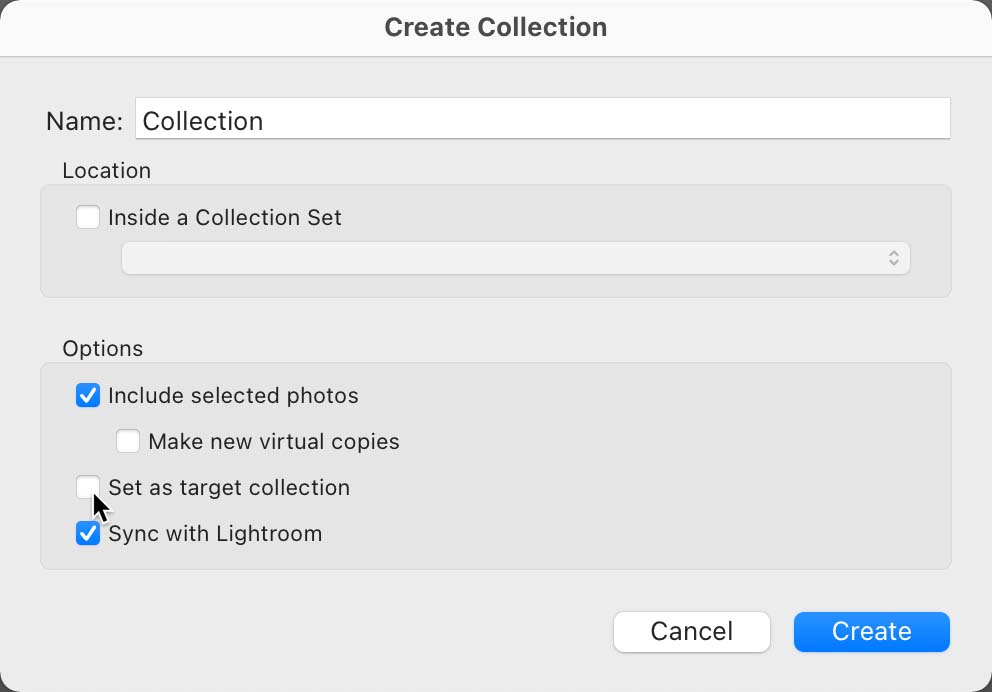
Task: Click the "Name:" field label
Action: pos(85,121)
